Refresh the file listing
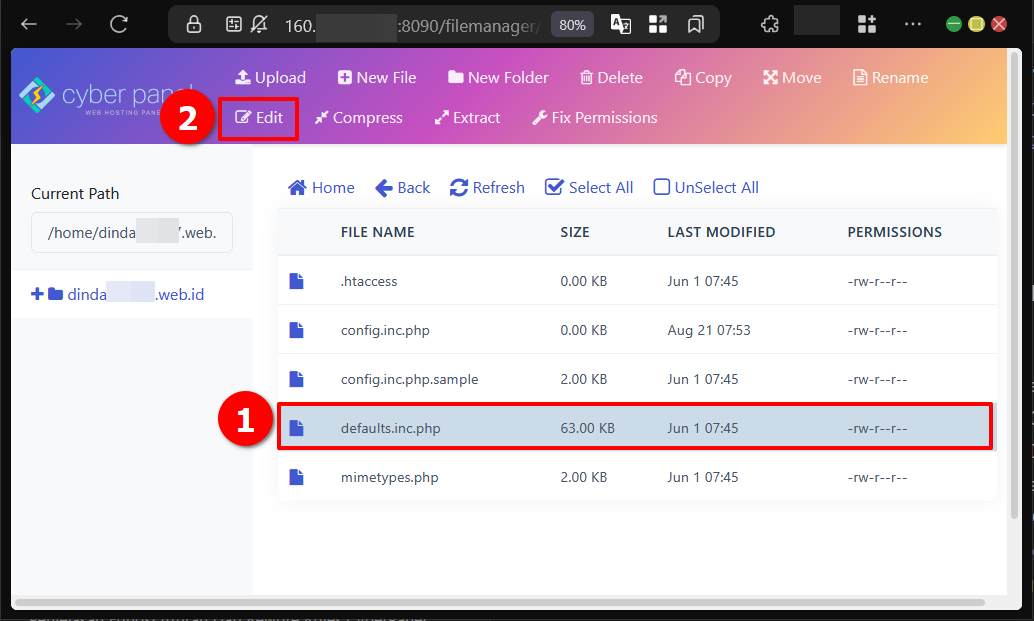 point(487,188)
